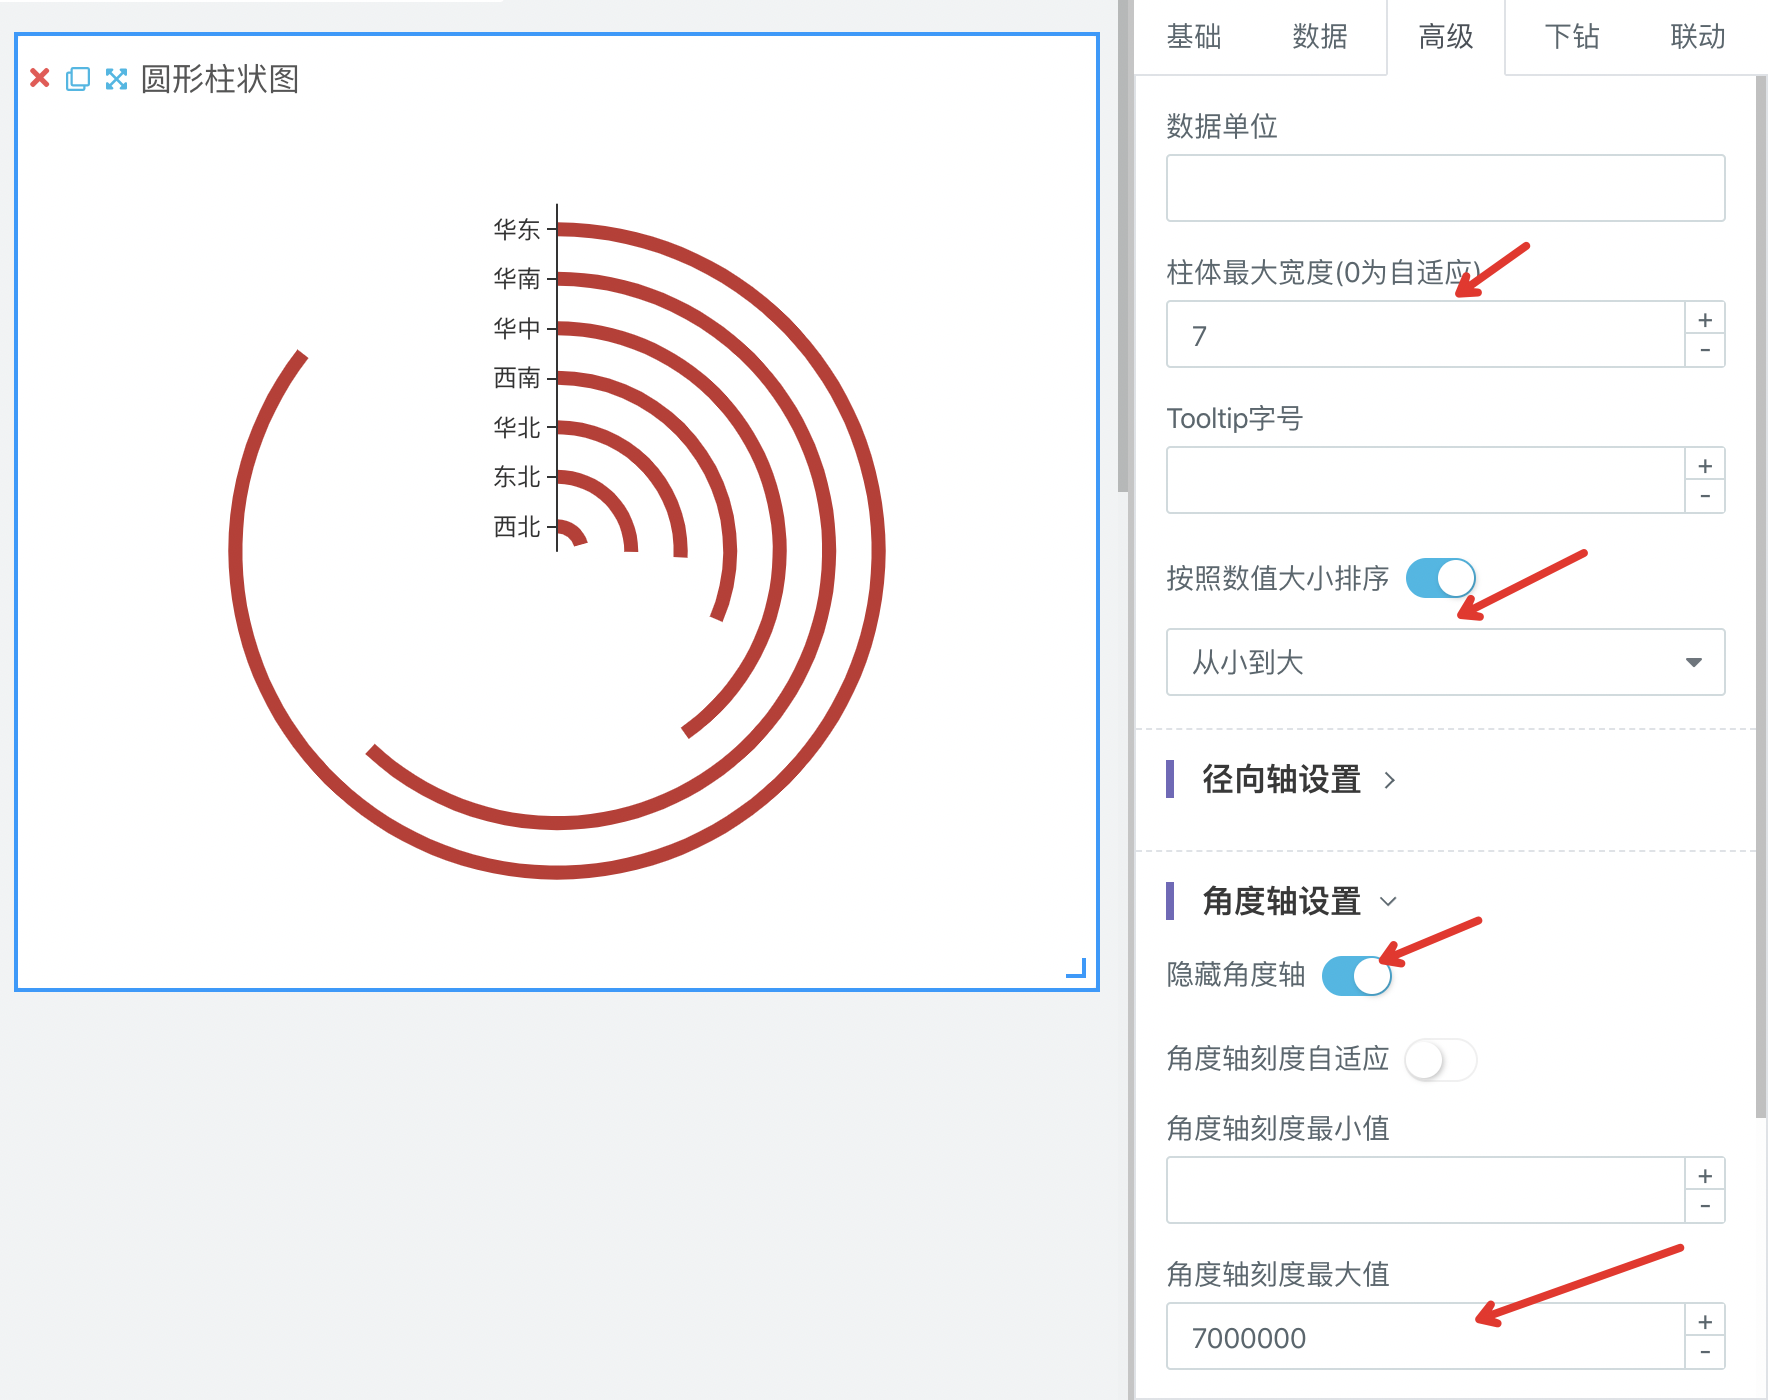The height and width of the screenshot is (1400, 1768).
Task: Duplicate the chart using copy icon
Action: click(x=78, y=79)
